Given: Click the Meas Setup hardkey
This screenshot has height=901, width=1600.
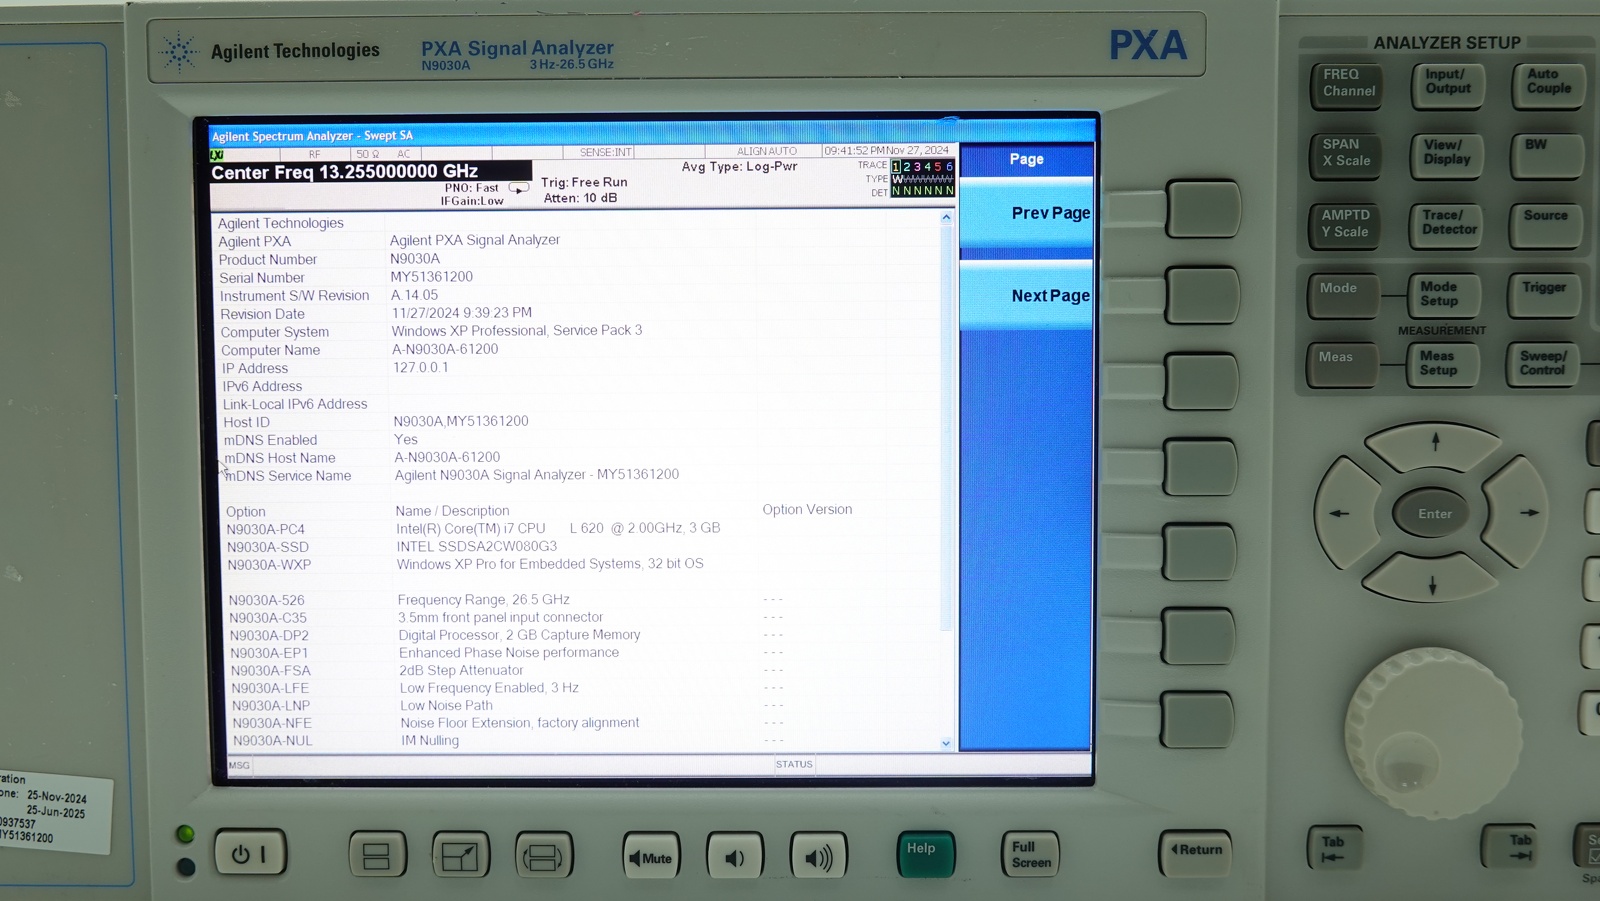Looking at the screenshot, I should (x=1443, y=364).
